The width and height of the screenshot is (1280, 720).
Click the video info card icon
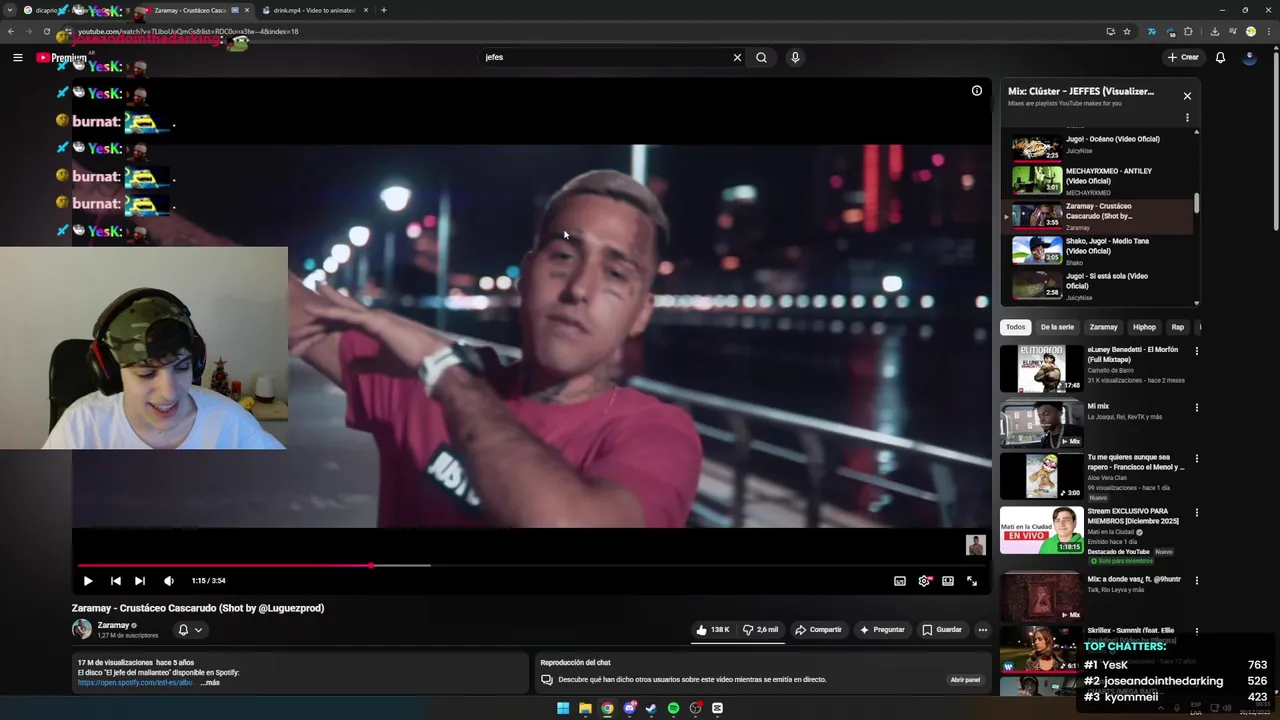(977, 90)
